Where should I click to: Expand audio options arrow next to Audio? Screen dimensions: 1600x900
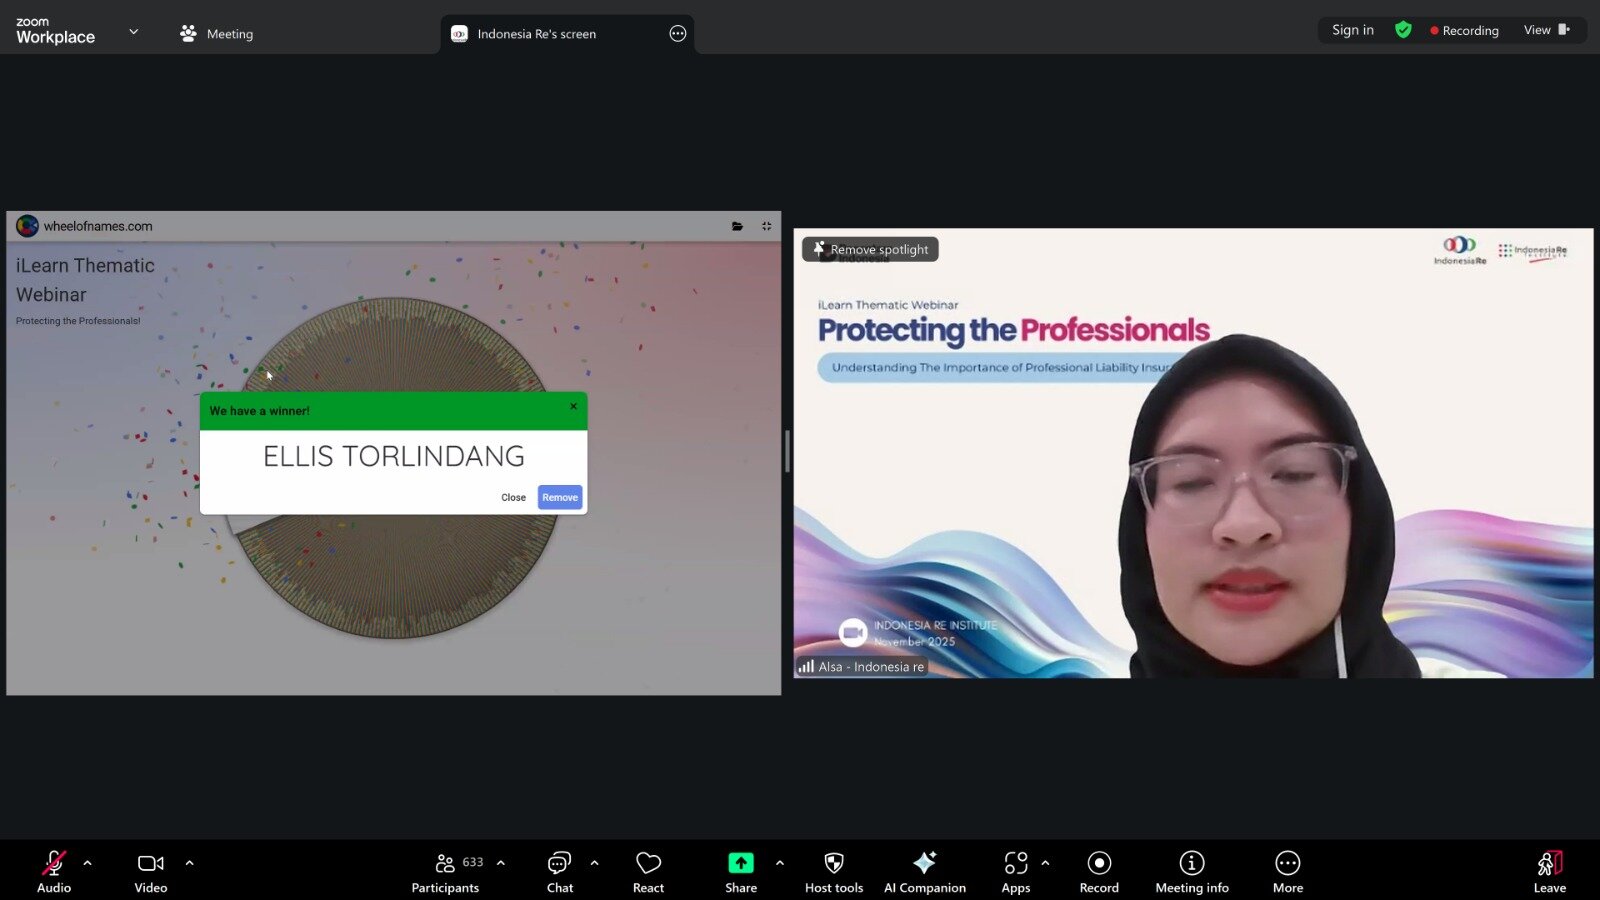click(x=88, y=863)
